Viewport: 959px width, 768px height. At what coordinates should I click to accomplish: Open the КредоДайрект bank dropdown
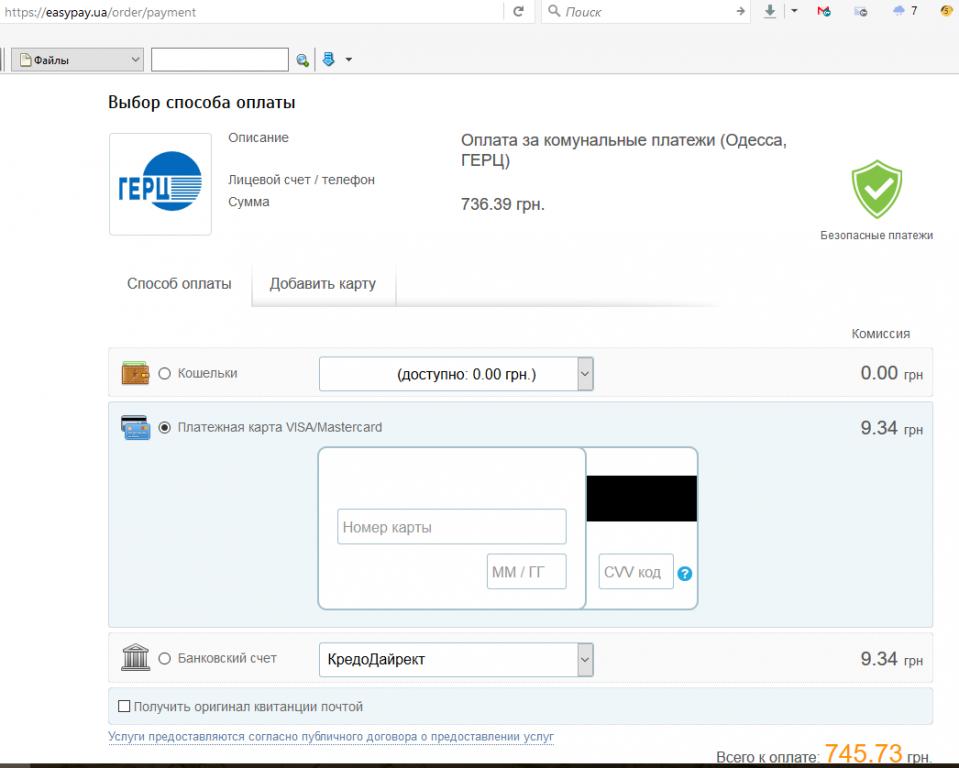[x=585, y=659]
